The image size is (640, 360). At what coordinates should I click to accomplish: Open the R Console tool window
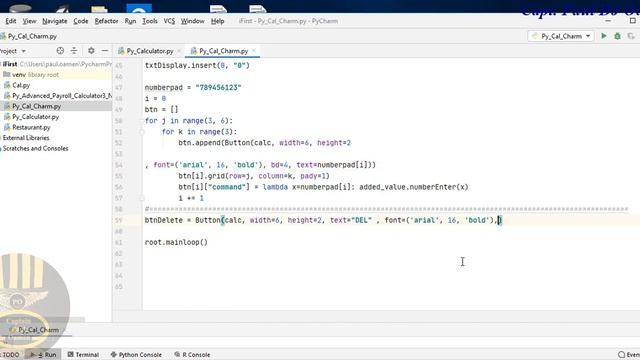tap(192, 355)
